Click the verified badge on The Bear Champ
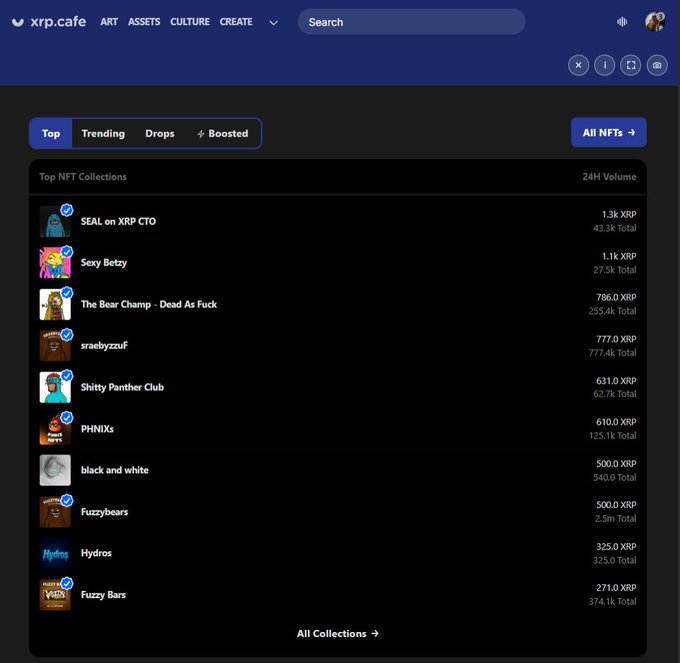680x663 pixels. click(67, 293)
